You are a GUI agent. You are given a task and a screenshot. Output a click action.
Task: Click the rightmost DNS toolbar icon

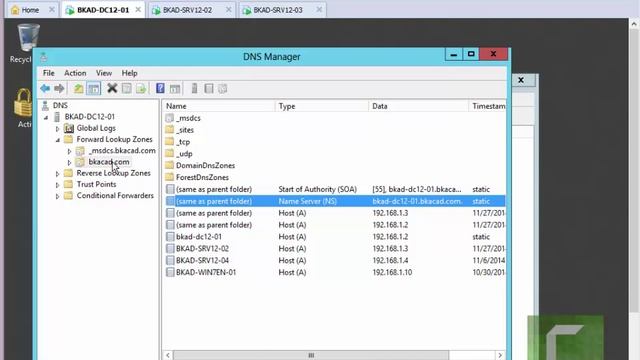(x=222, y=88)
